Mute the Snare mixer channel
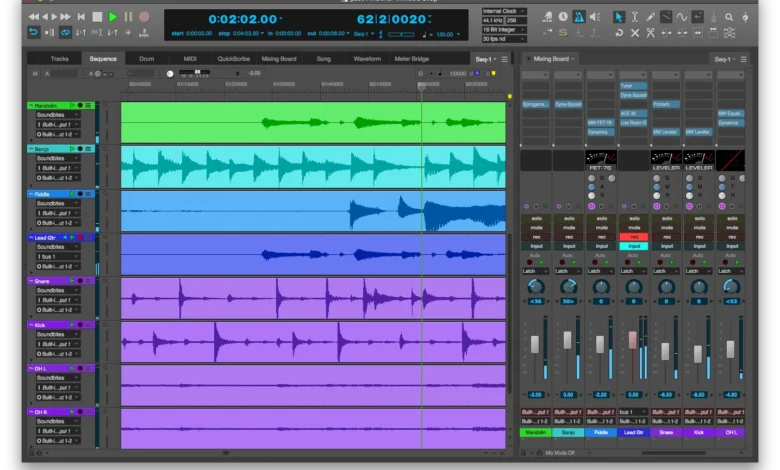Screen dimensions: 780x470 (667, 228)
